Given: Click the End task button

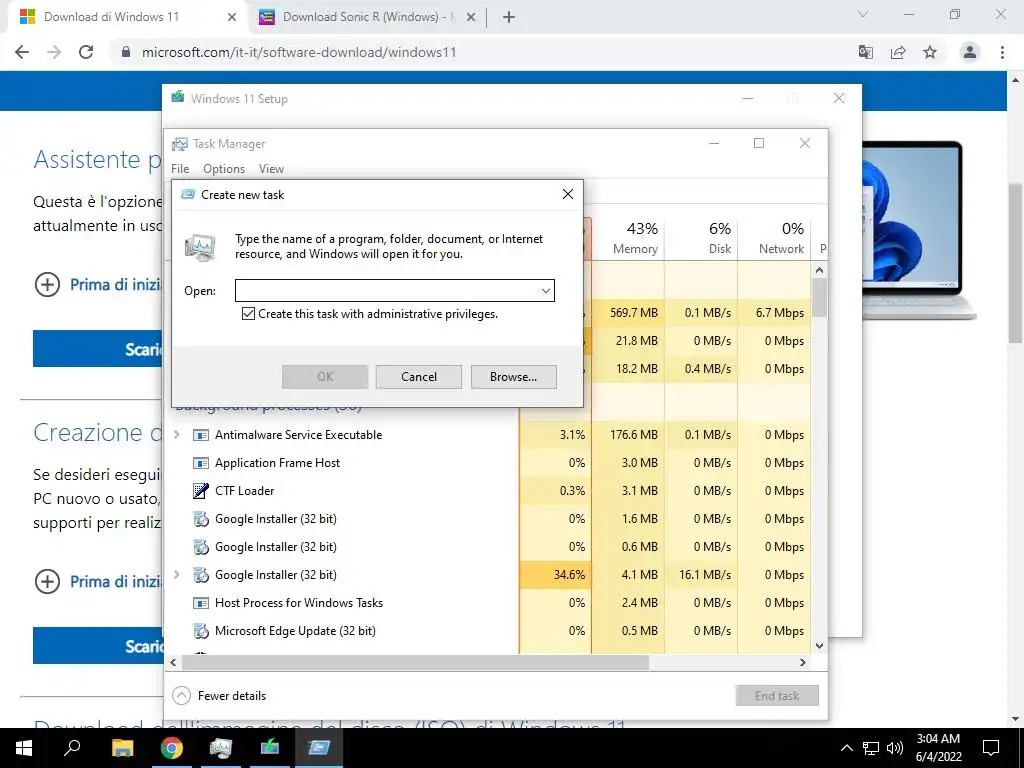Looking at the screenshot, I should click(776, 696).
